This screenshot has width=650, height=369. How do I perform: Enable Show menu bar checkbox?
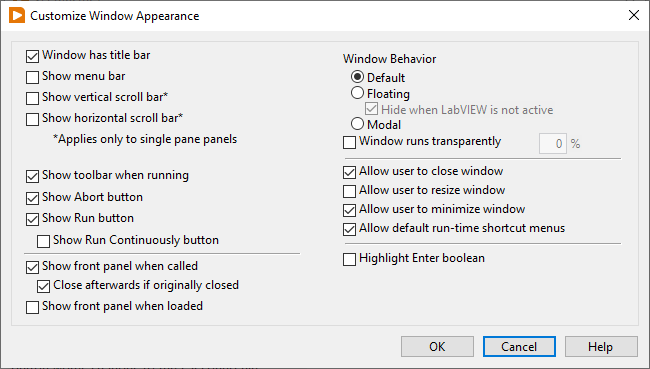[32, 77]
